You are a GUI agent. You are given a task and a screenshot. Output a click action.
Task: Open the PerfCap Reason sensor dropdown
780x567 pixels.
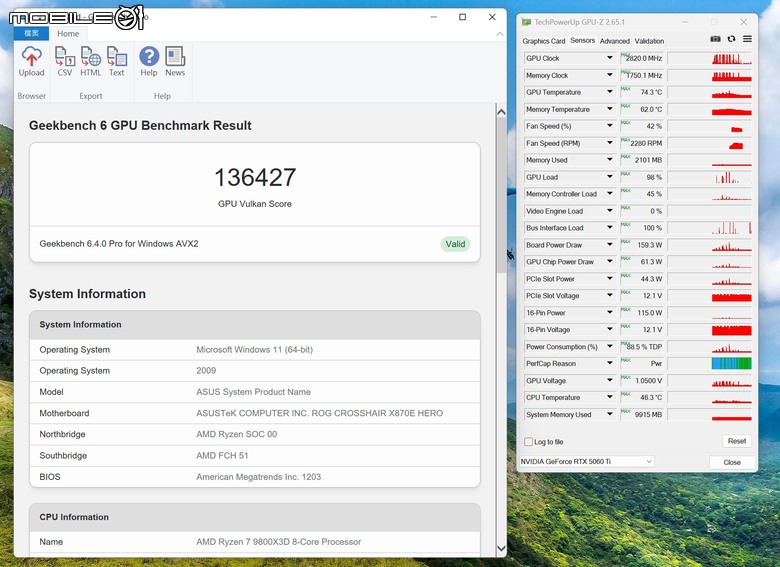pos(609,364)
